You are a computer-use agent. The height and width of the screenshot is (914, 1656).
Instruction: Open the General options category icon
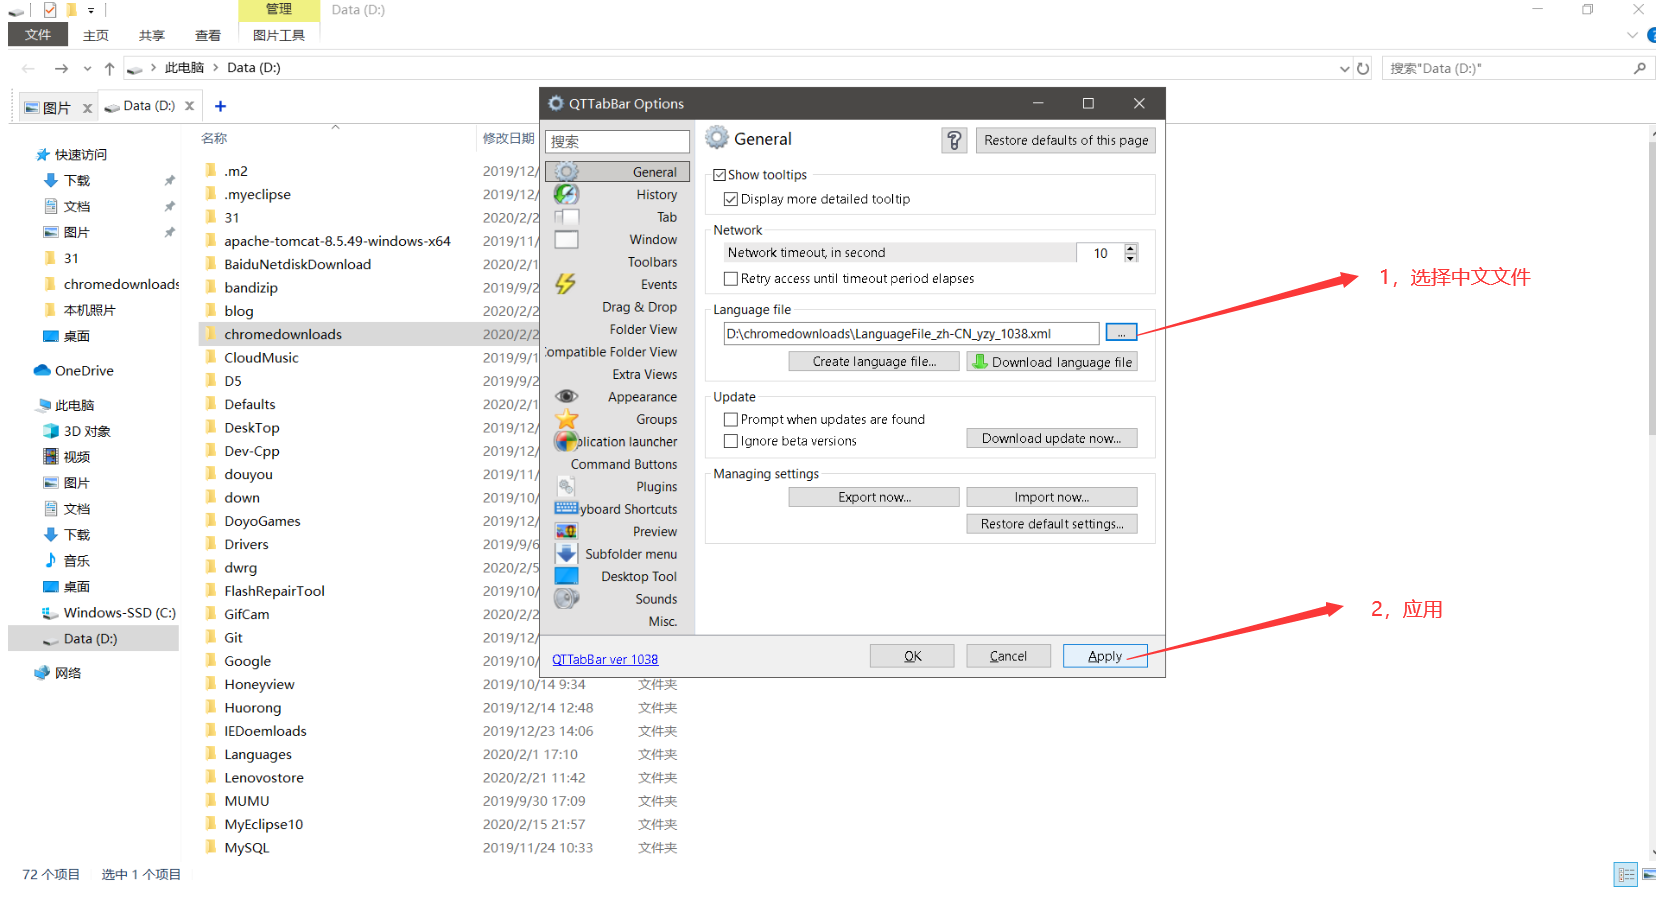567,172
